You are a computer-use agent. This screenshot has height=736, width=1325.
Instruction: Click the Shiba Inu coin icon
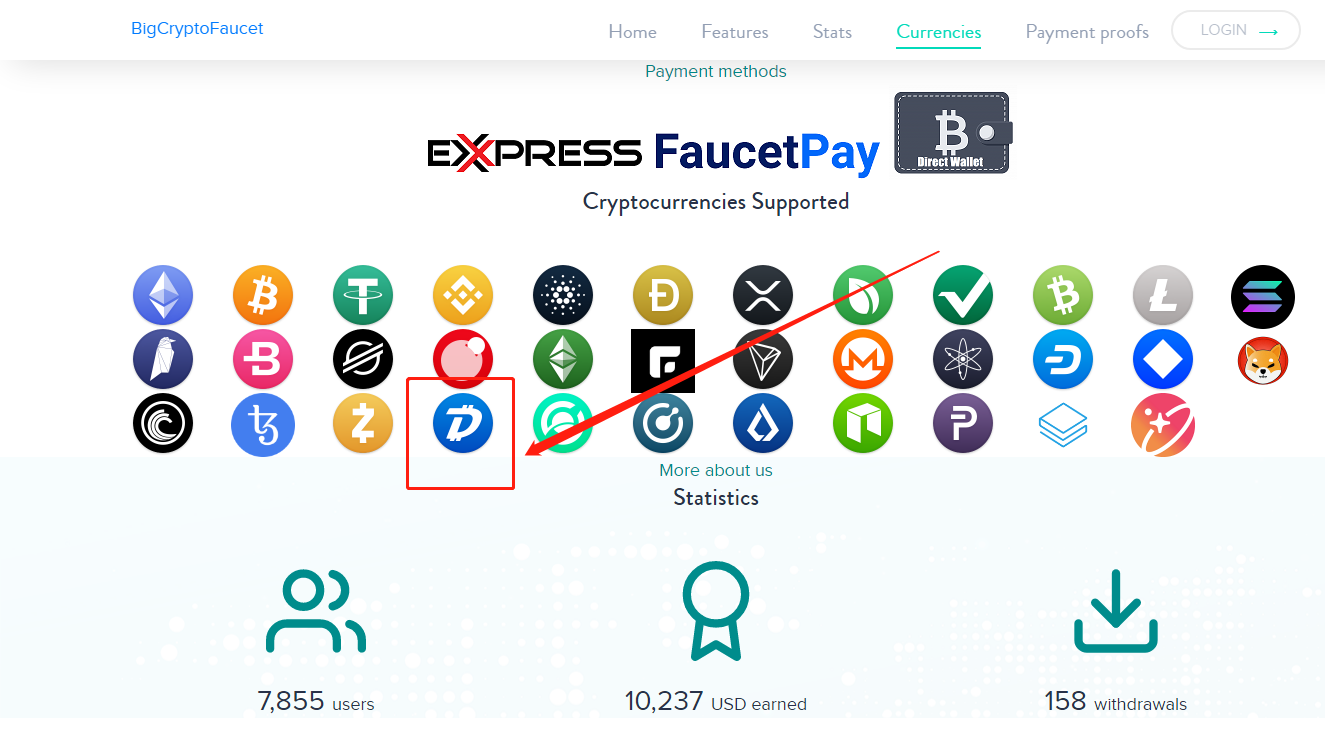click(x=1263, y=361)
